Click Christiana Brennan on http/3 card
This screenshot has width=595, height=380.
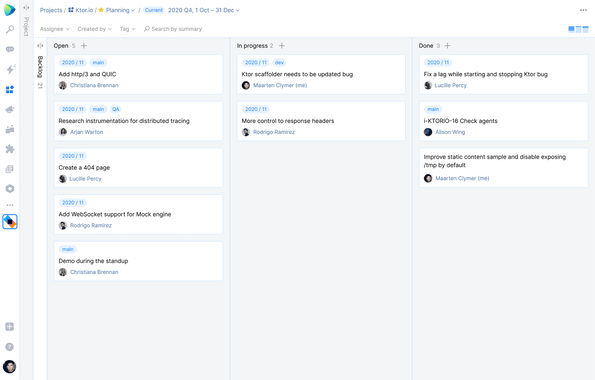click(x=94, y=85)
